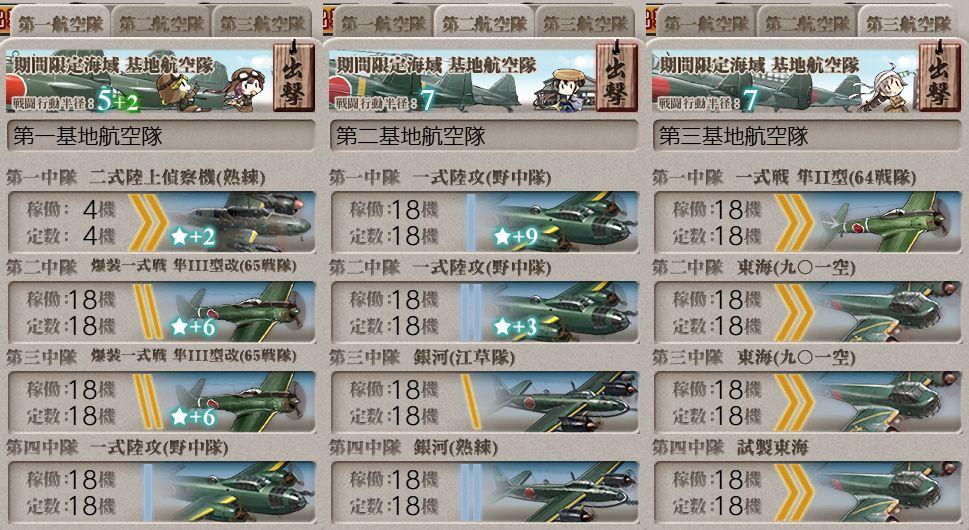Switch to 第三航空隊 tab in left panel
Screen dimensions: 969x530
tap(262, 23)
